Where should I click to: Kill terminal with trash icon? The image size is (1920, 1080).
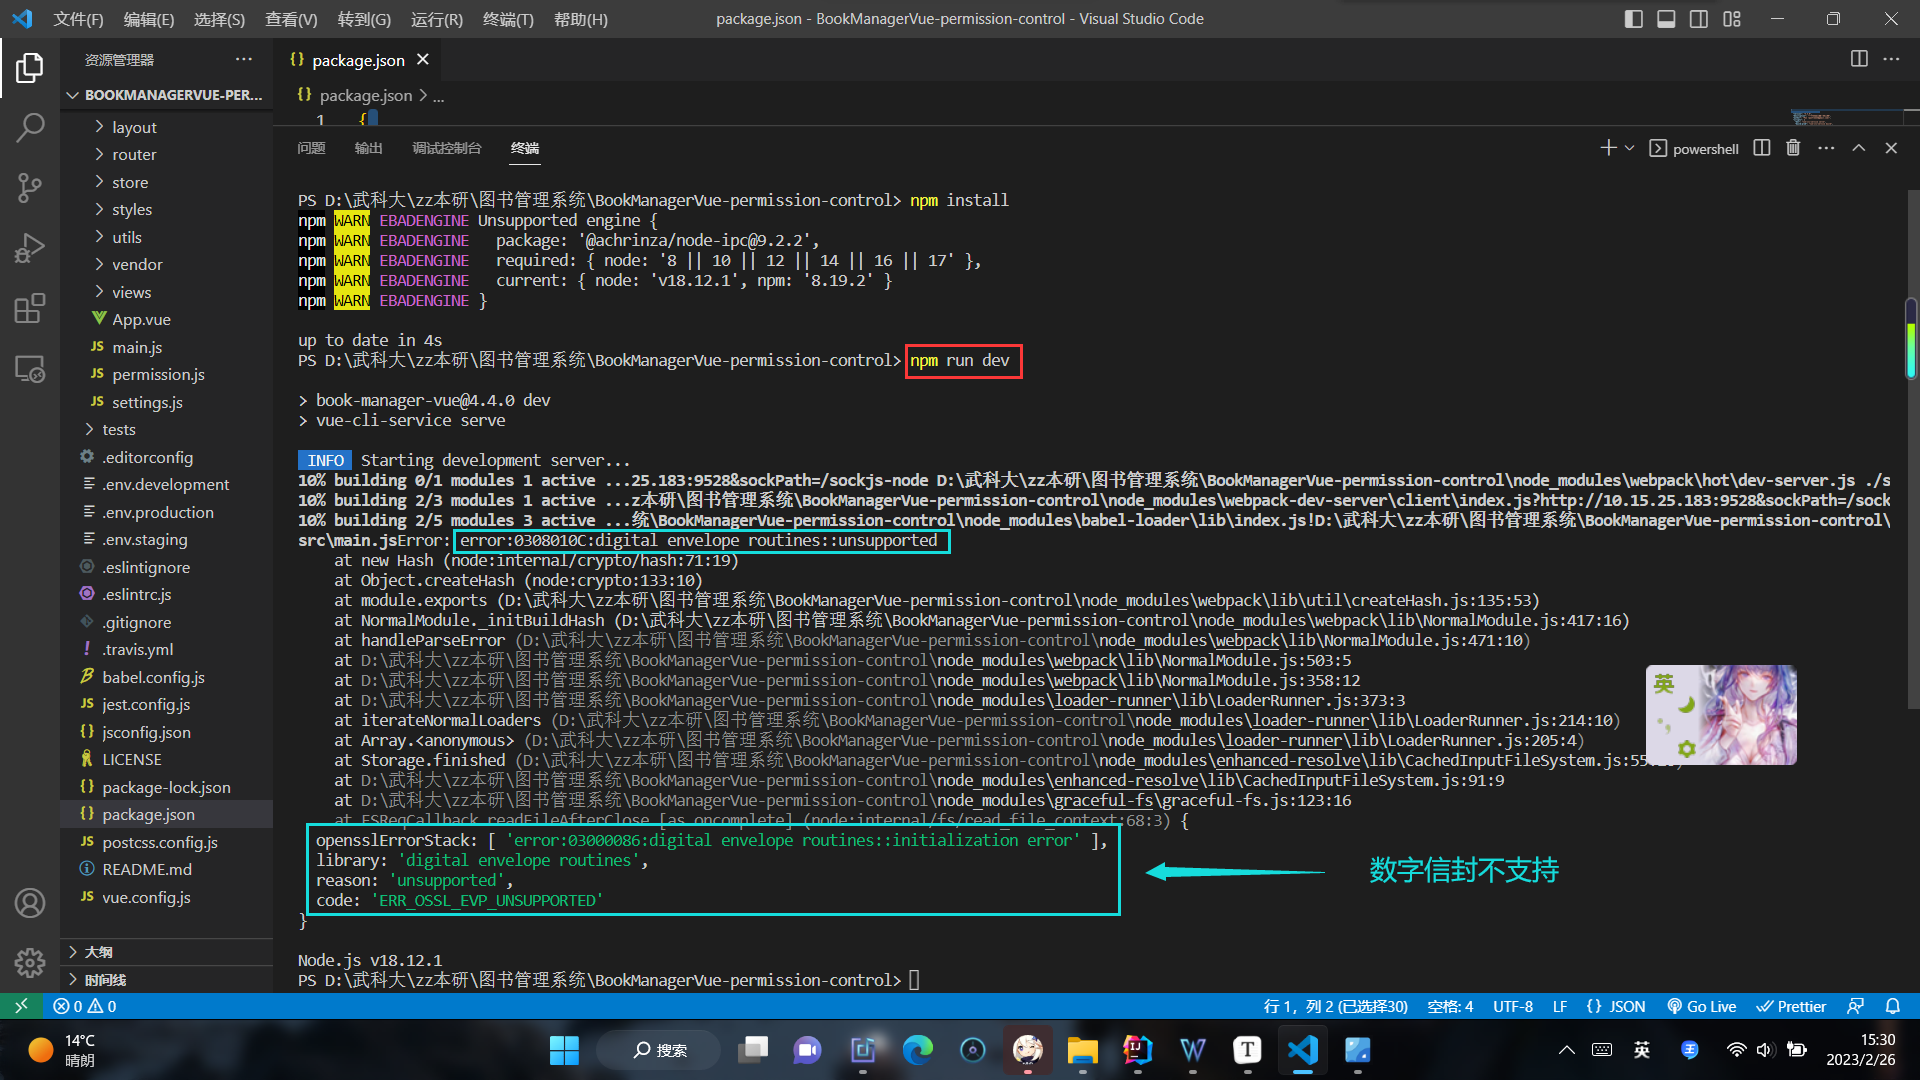(x=1793, y=148)
